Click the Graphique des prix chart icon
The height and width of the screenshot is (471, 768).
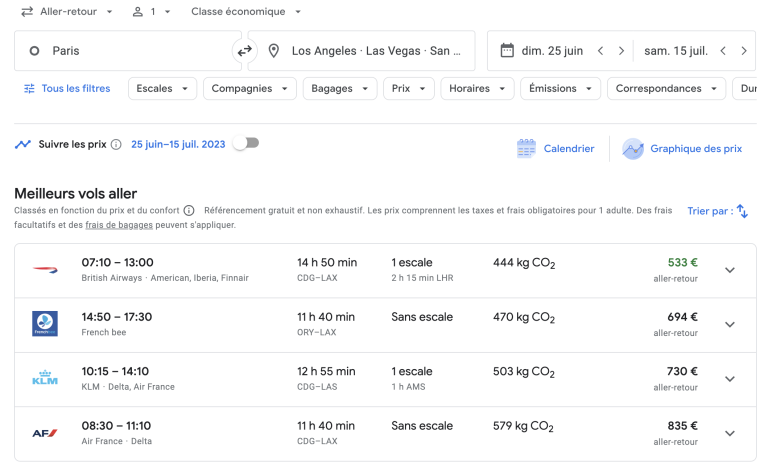(x=632, y=149)
